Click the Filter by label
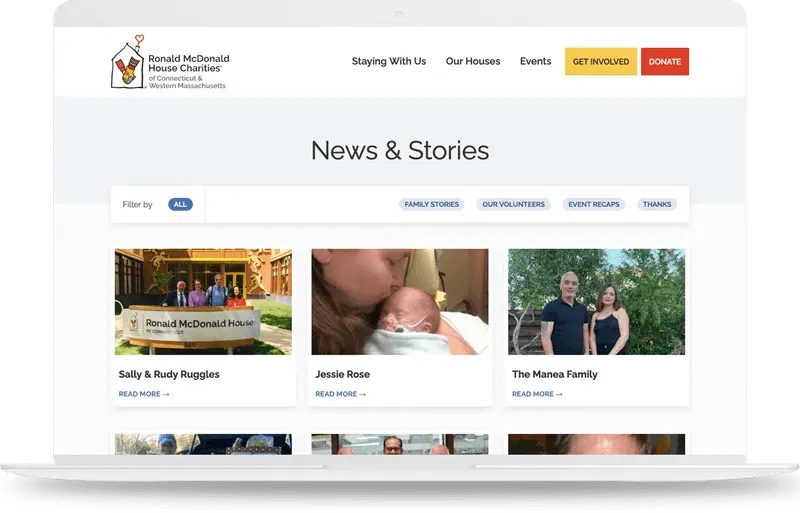The width and height of the screenshot is (800, 513). tap(137, 205)
